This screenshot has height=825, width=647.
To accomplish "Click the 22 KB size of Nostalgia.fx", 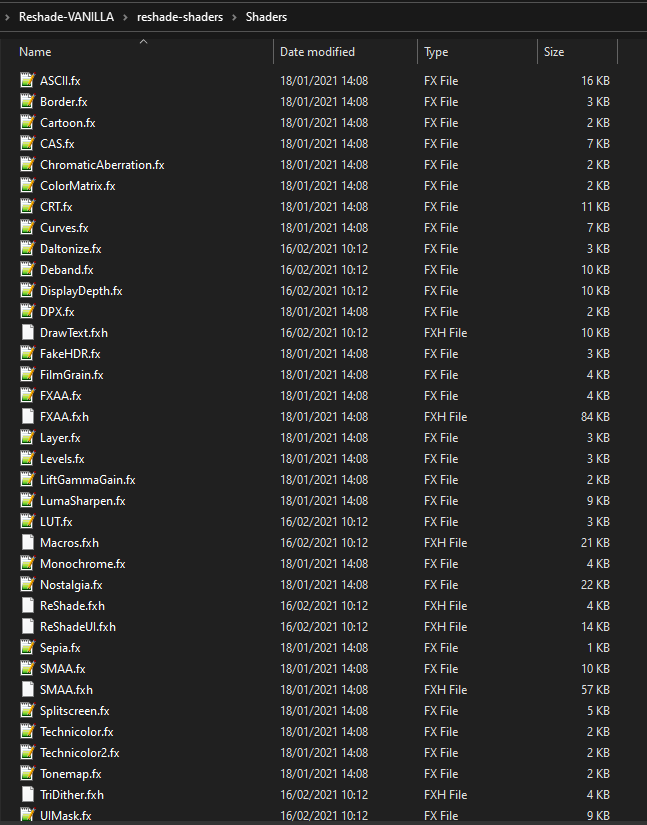I will tap(595, 585).
